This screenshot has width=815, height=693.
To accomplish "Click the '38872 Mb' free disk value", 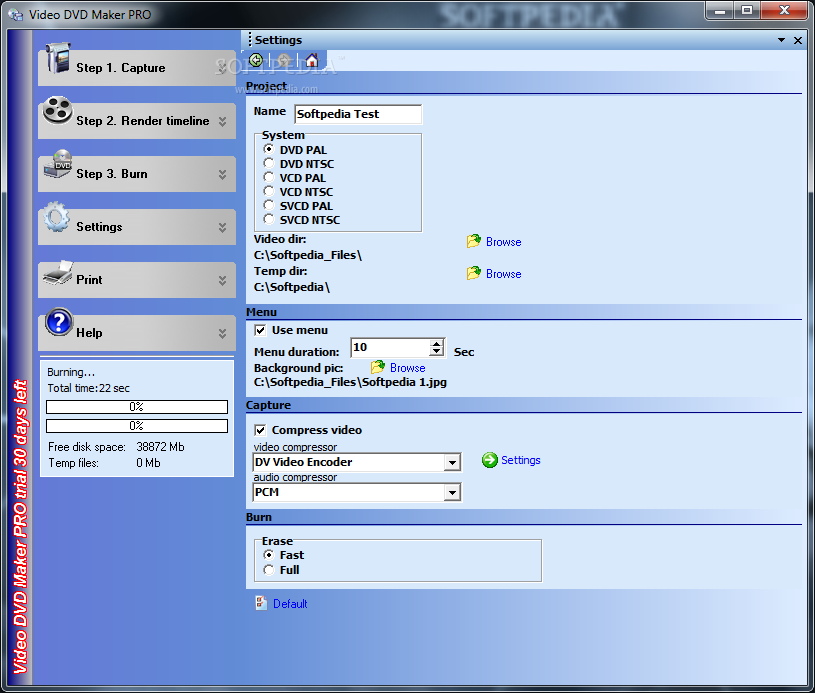I will 160,447.
